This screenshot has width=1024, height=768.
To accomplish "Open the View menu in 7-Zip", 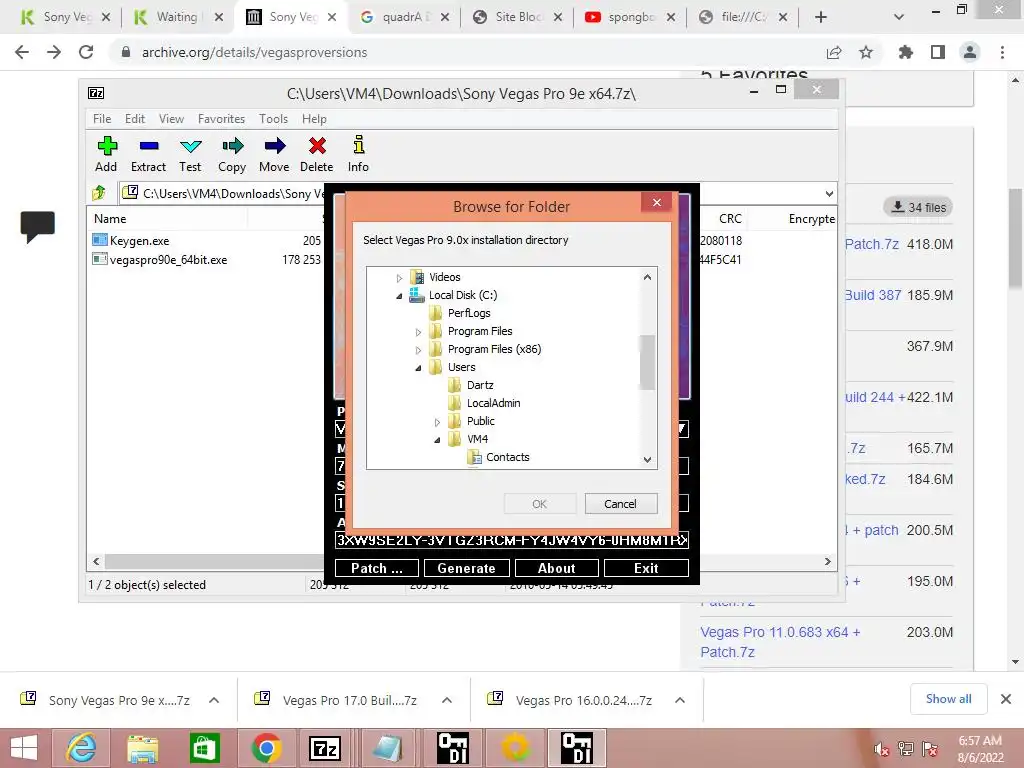I will pos(171,119).
